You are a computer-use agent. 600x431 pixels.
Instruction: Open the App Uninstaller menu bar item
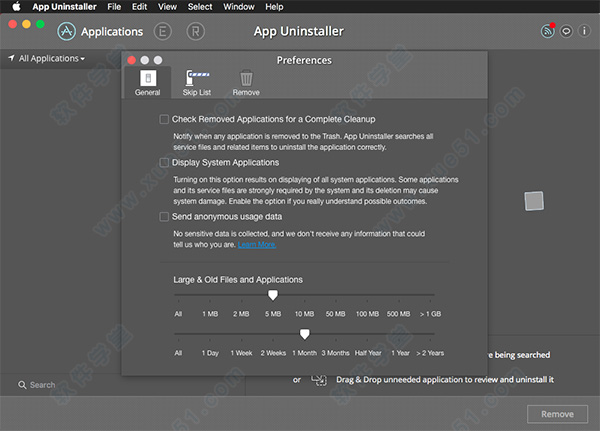click(x=64, y=7)
